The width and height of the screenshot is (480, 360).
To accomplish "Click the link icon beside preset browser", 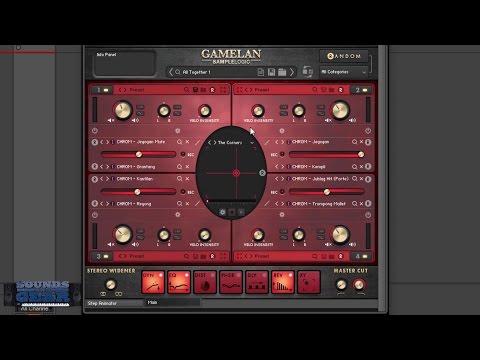I will (307, 72).
